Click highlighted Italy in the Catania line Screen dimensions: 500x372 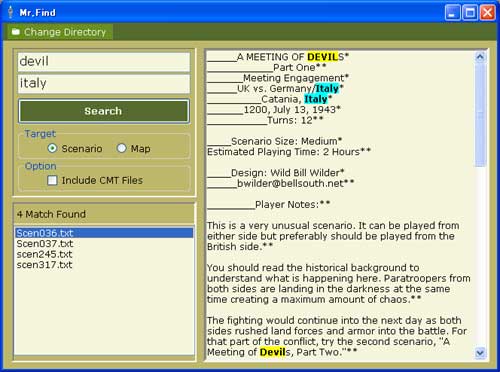(316, 99)
